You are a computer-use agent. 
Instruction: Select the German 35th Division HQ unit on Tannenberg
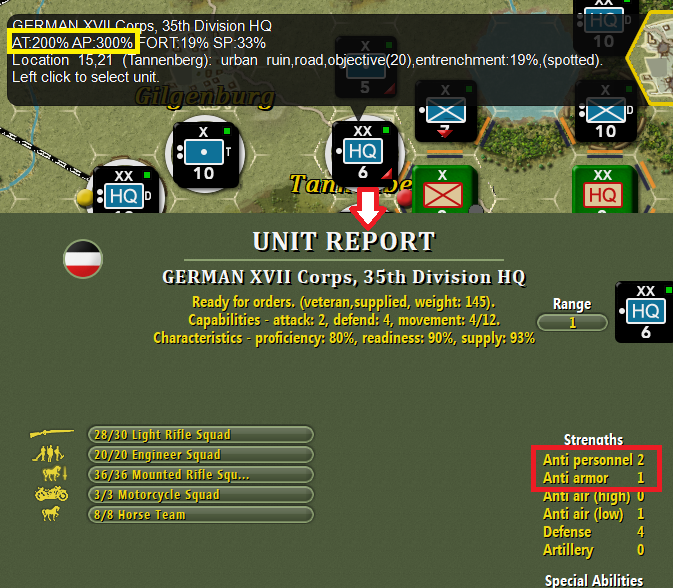click(x=364, y=155)
